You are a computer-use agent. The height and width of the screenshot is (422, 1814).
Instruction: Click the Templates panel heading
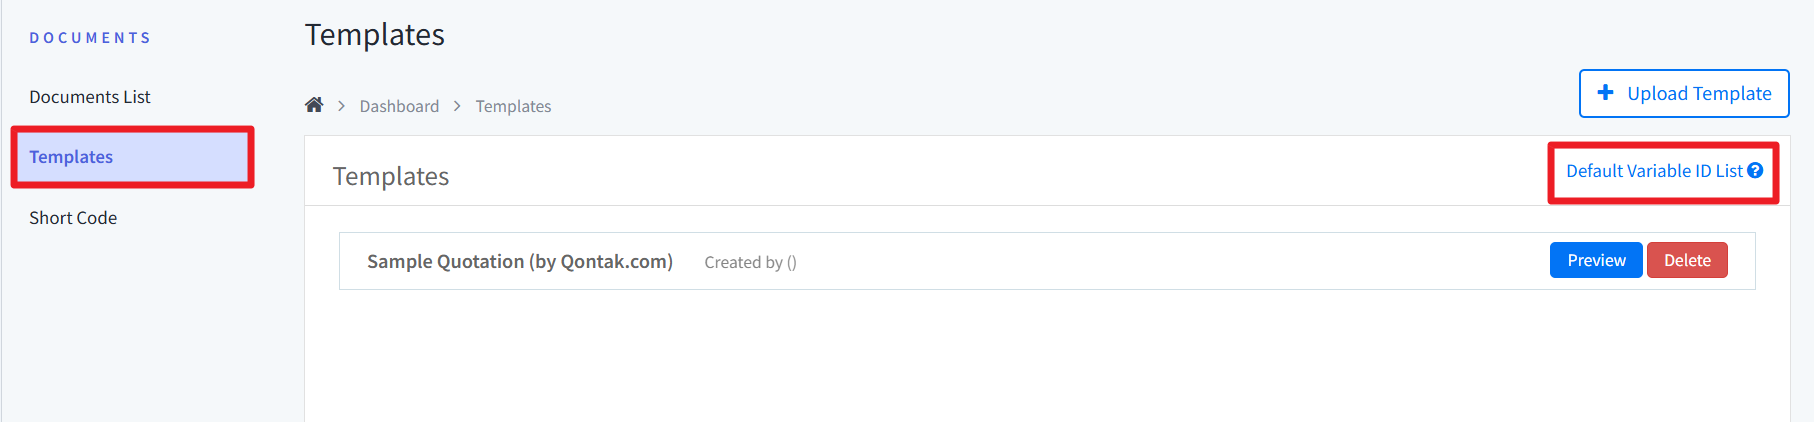pos(390,176)
